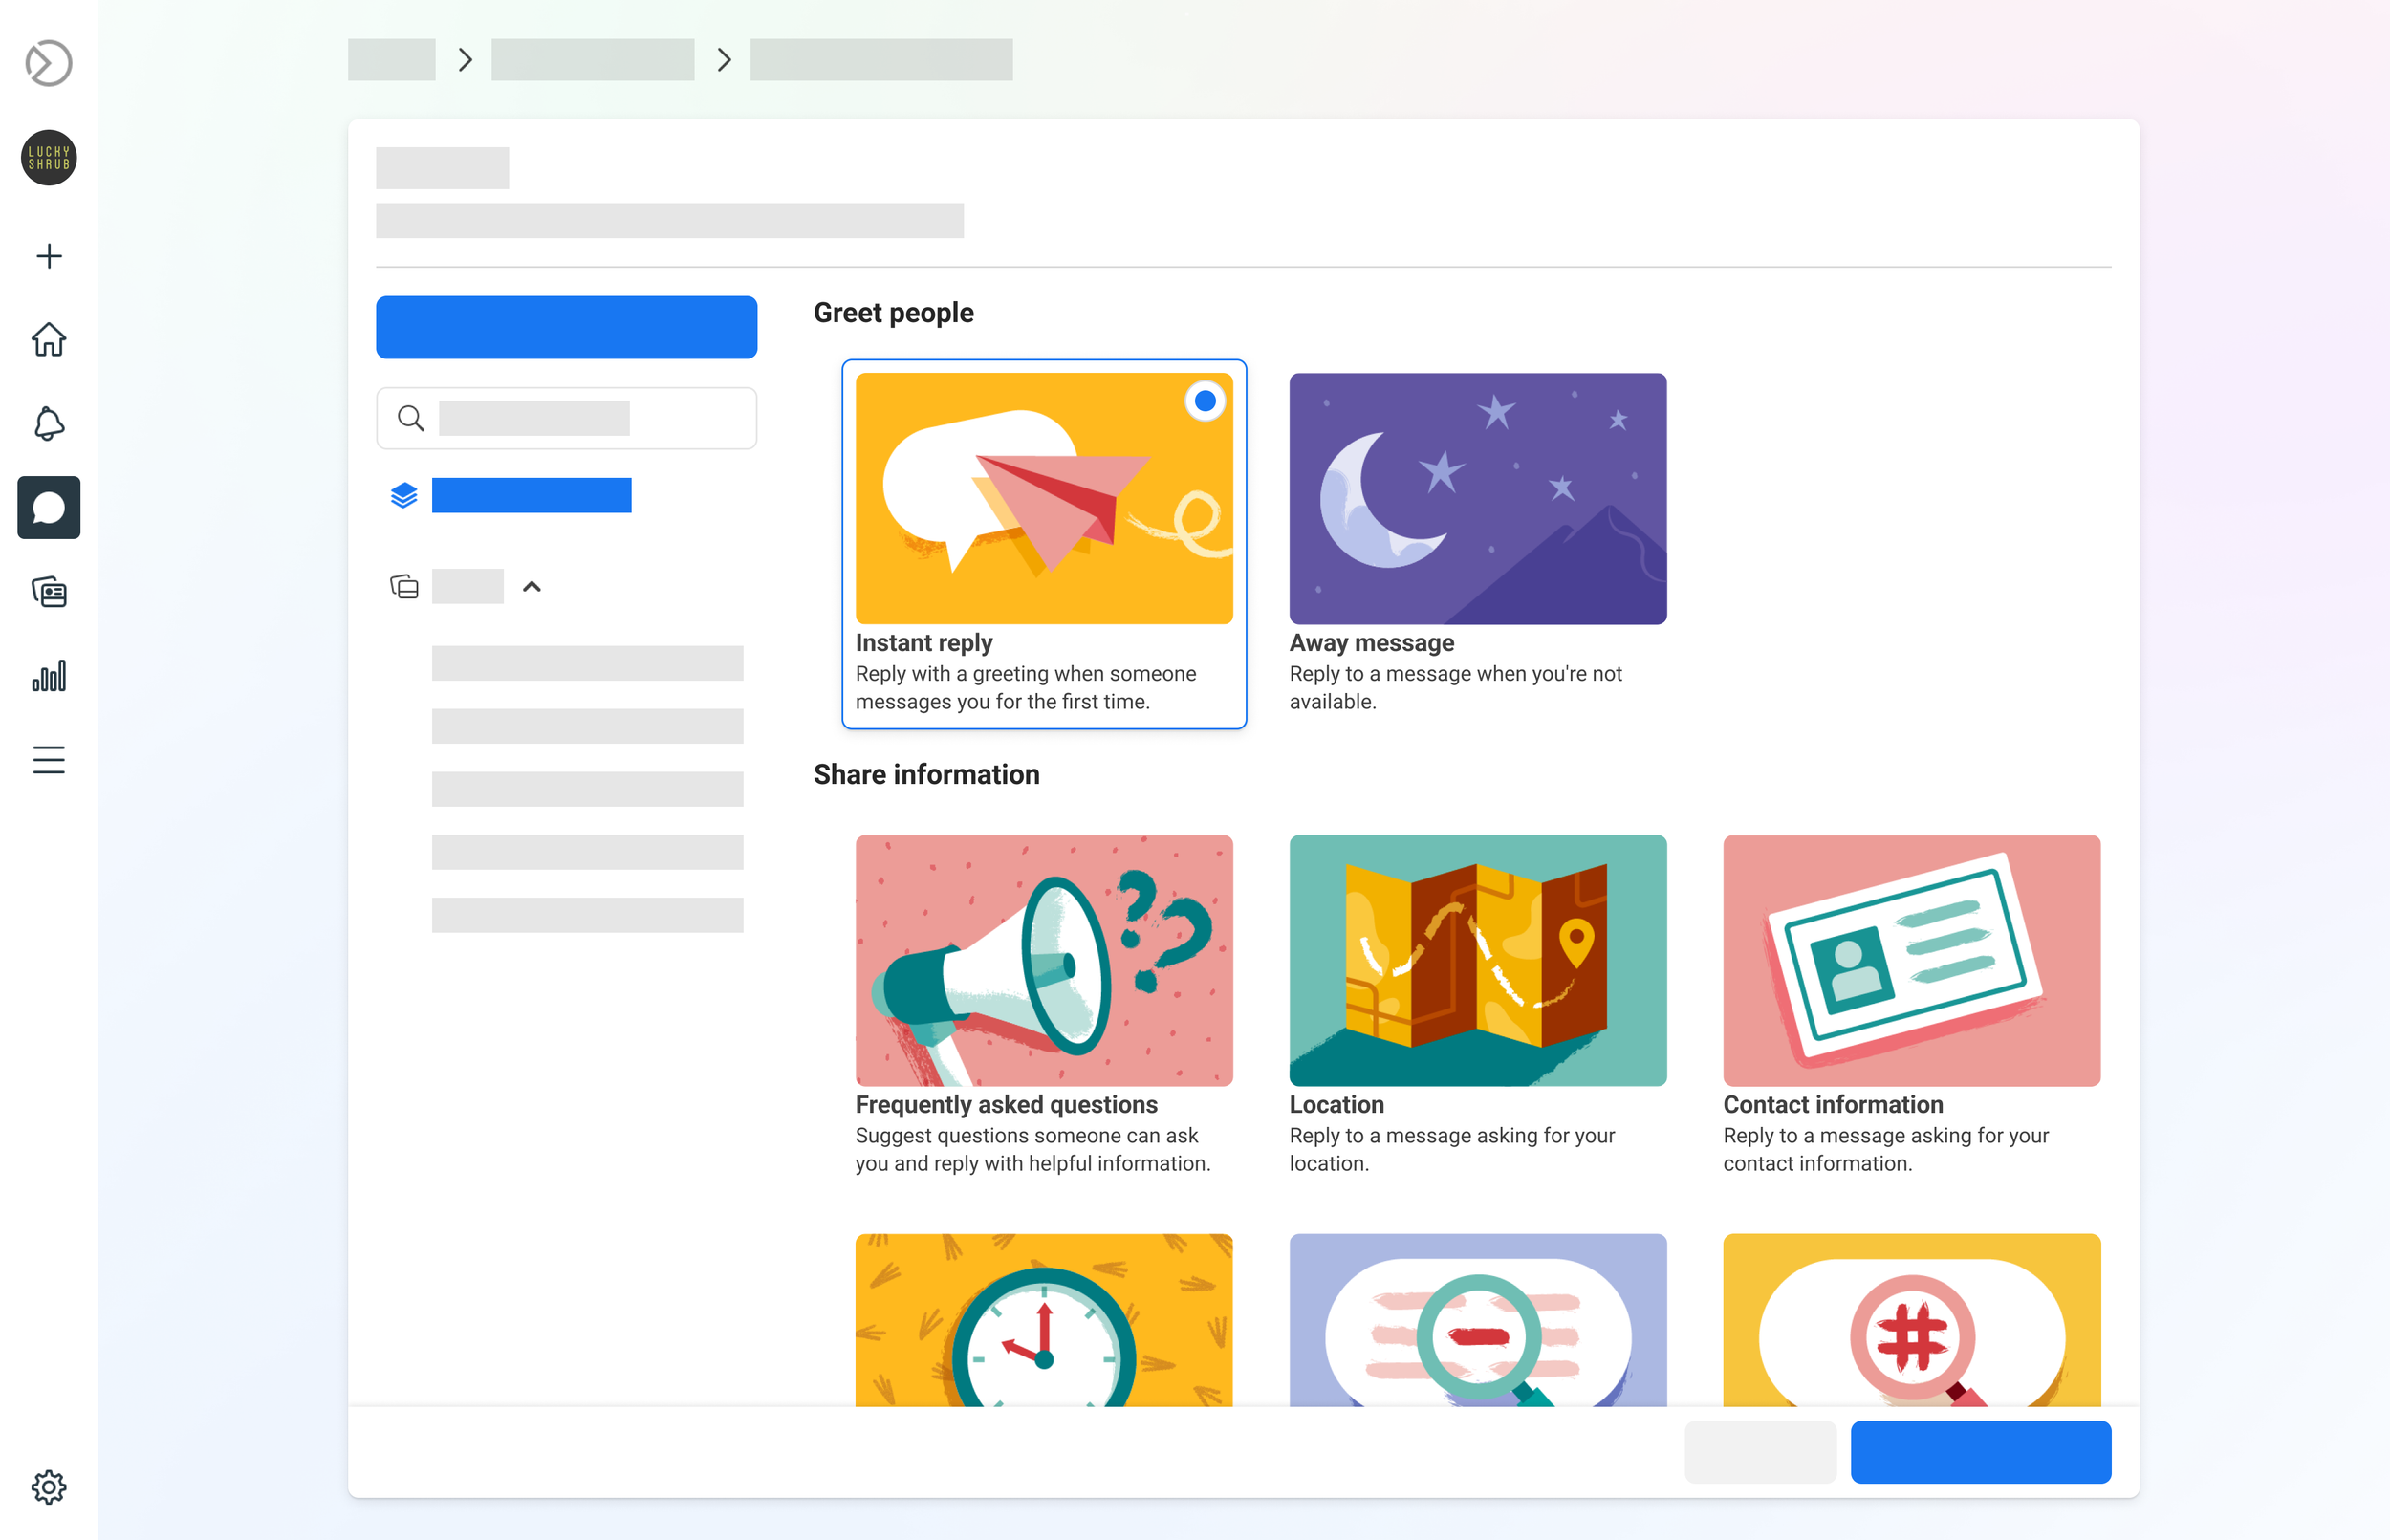Viewport: 2390px width, 1540px height.
Task: Open Insights bar chart icon
Action: (x=48, y=676)
